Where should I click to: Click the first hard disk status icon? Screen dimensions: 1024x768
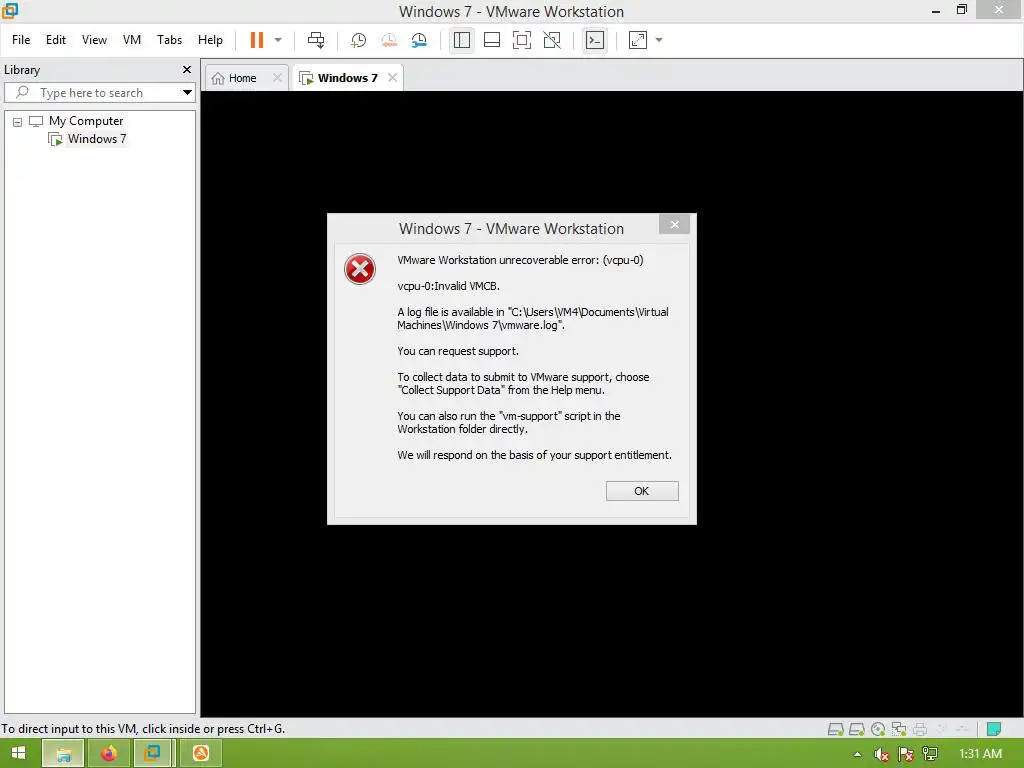[x=835, y=729]
